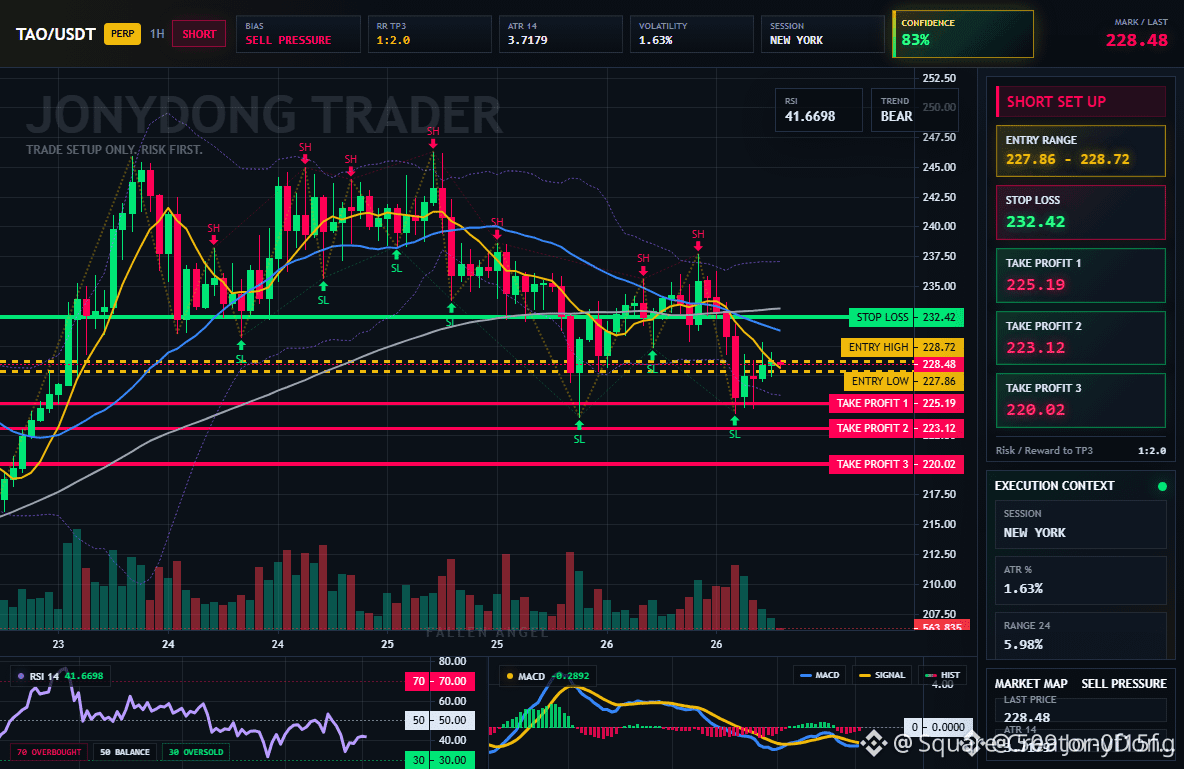Image resolution: width=1184 pixels, height=769 pixels.
Task: Open the top bar Session New York card
Action: pyautogui.click(x=822, y=34)
